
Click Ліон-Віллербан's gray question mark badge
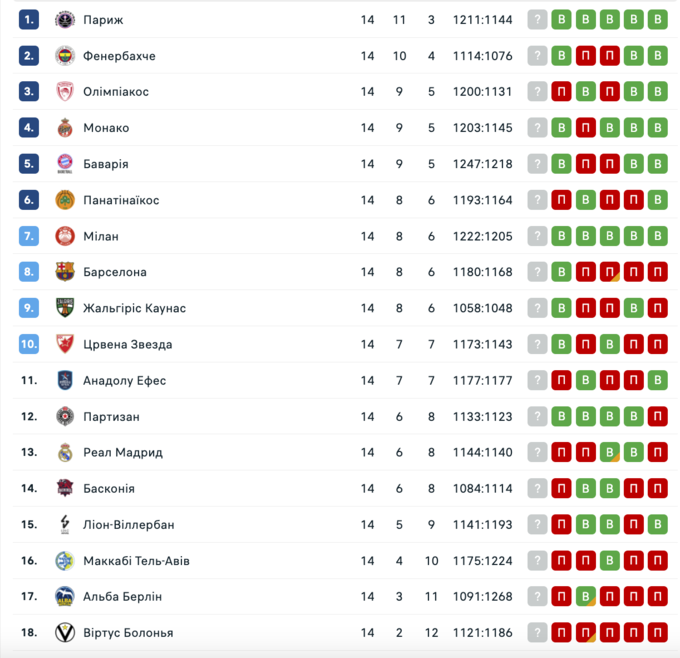(538, 525)
